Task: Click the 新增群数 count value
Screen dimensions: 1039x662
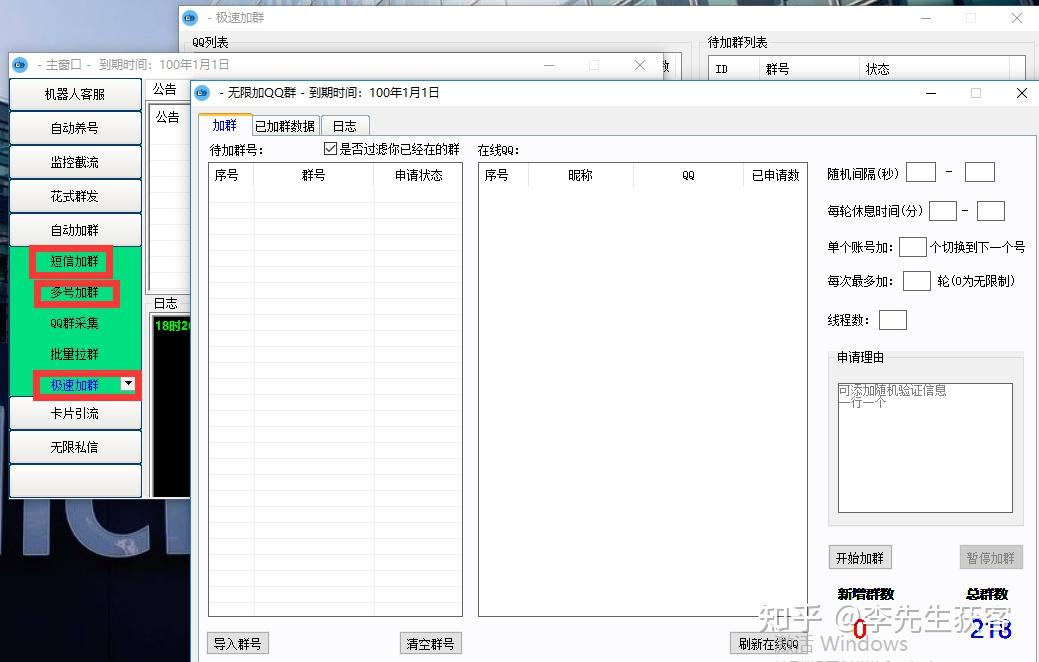Action: pyautogui.click(x=860, y=628)
